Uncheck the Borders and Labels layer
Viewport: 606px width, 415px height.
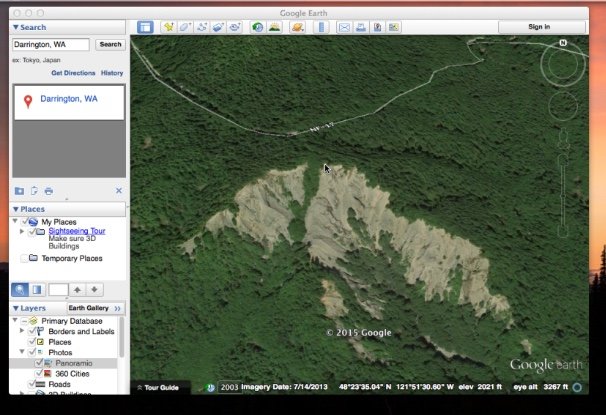coord(32,331)
